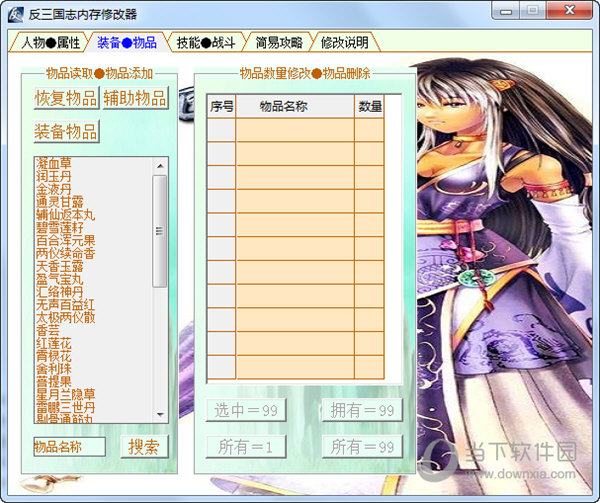Click the app icon in title bar
Viewport: 600px width, 503px height.
coord(16,15)
